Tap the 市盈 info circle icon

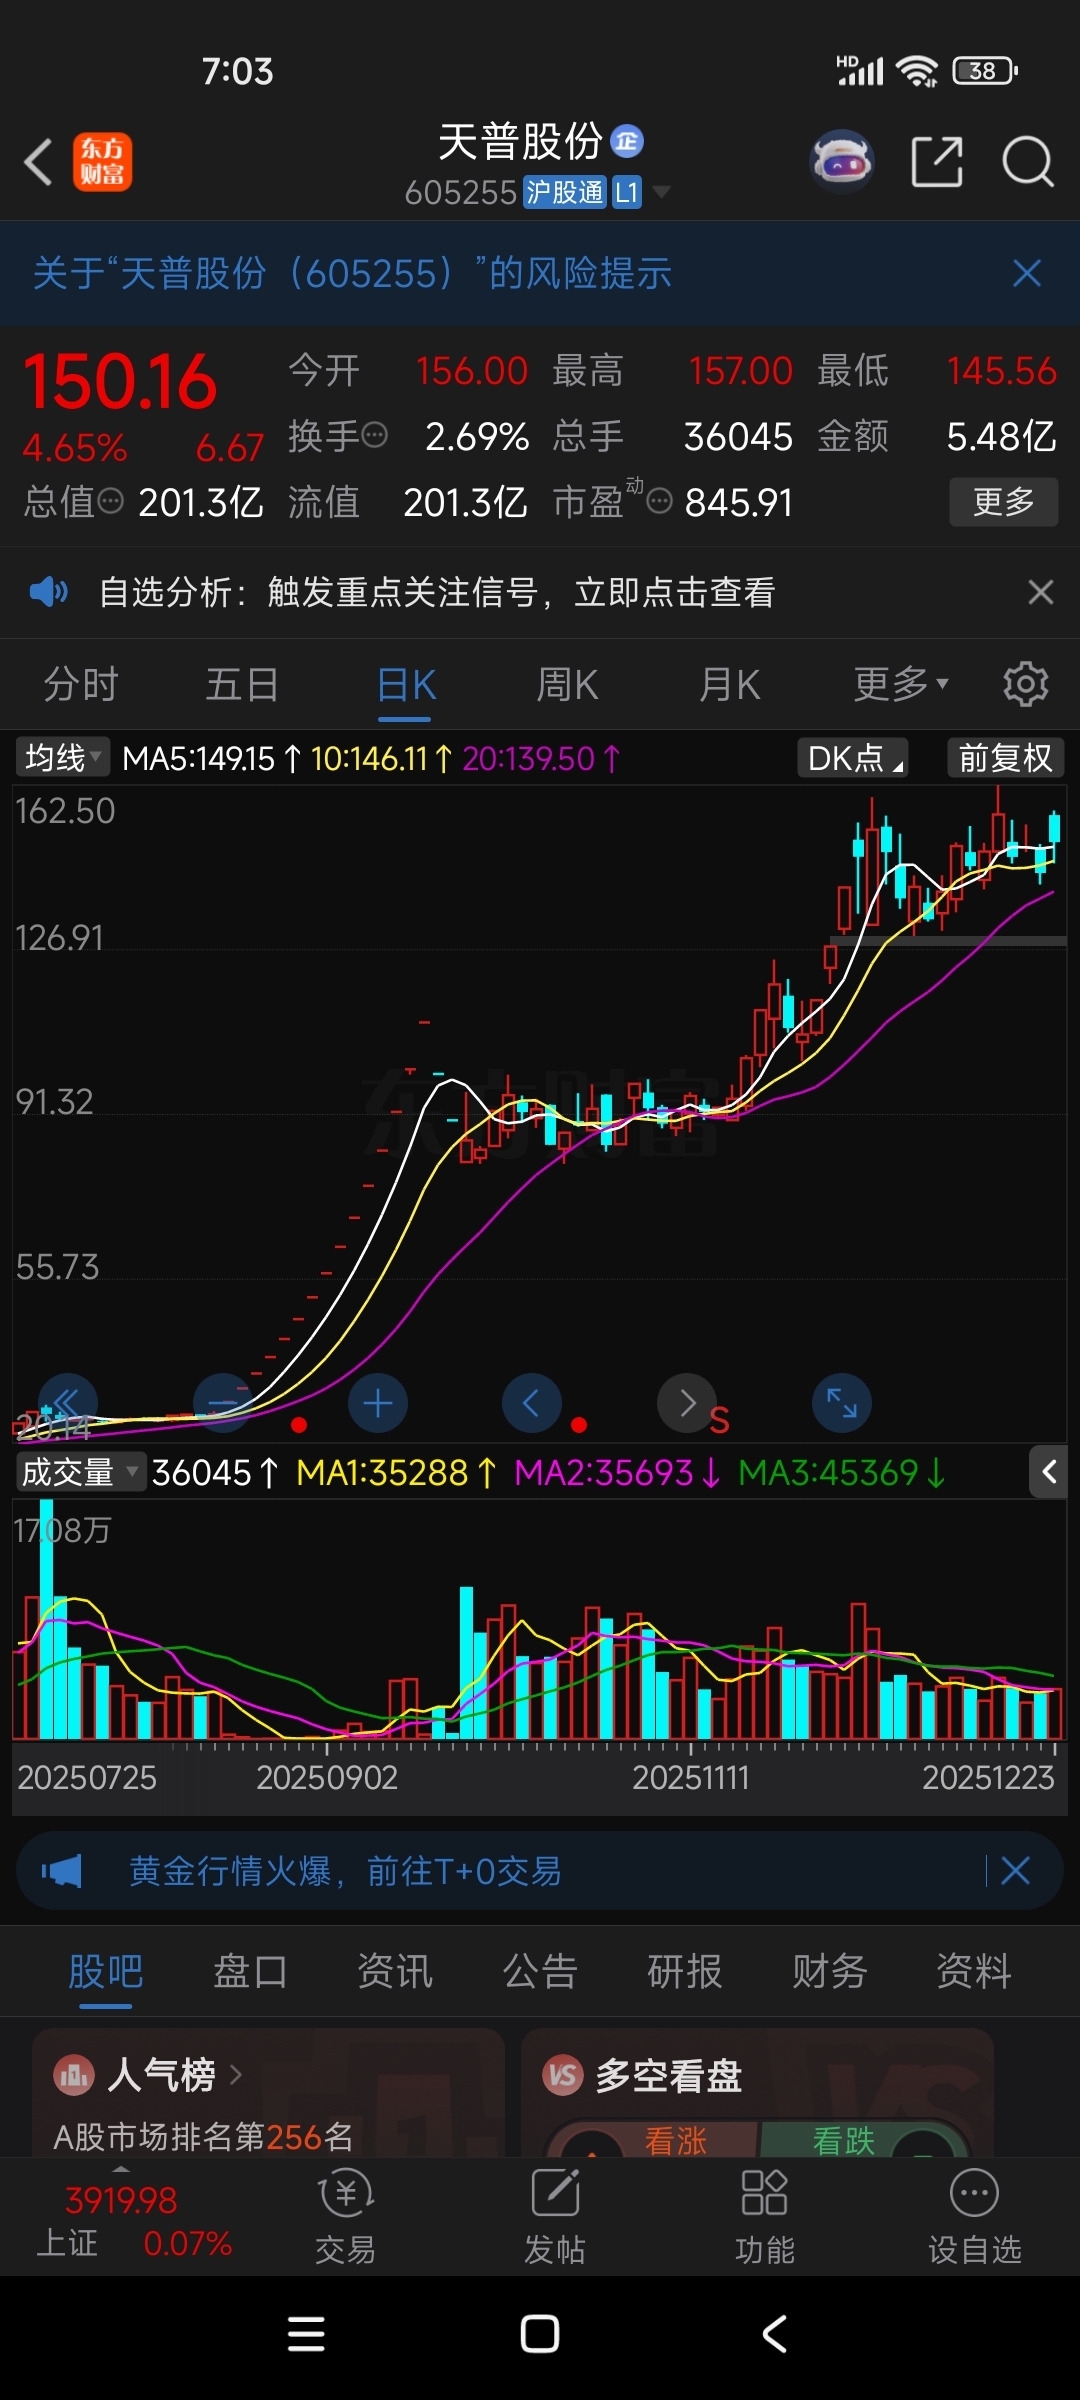(659, 500)
